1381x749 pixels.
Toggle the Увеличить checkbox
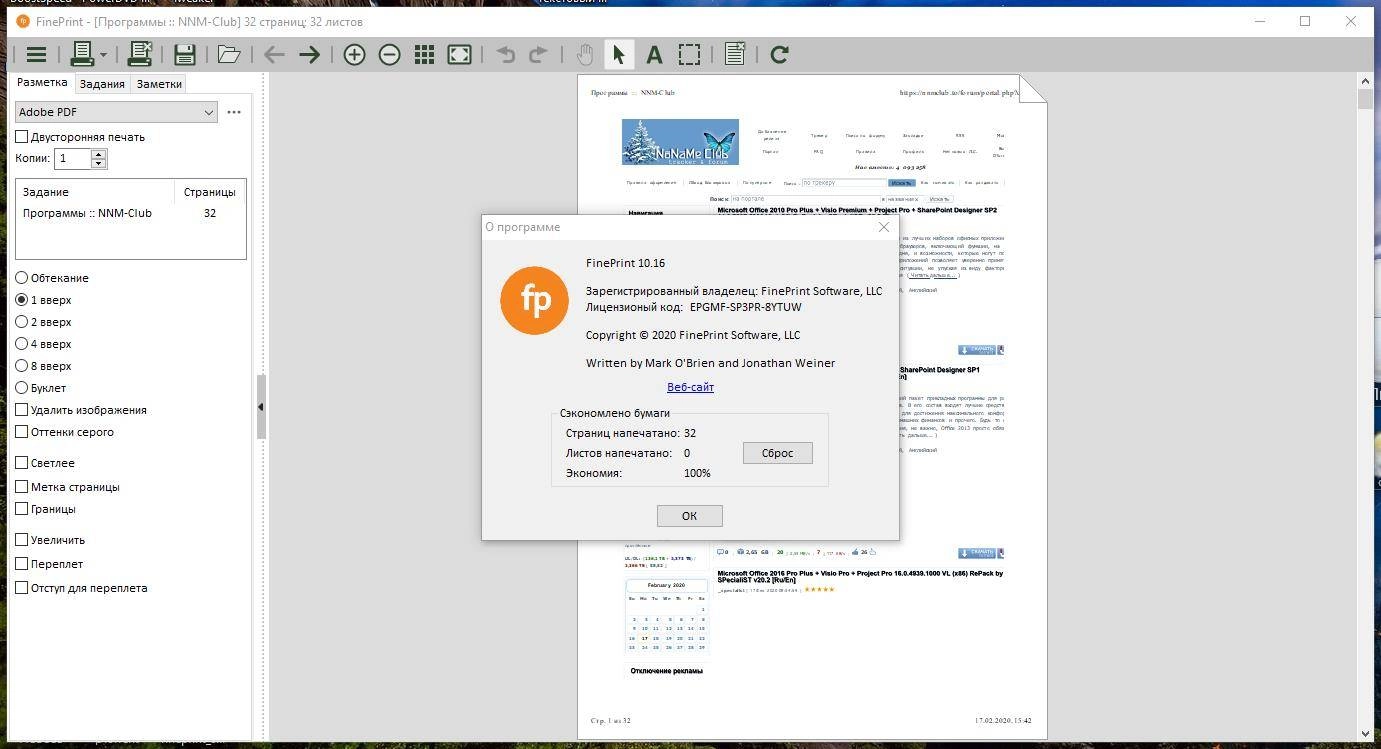(x=22, y=540)
